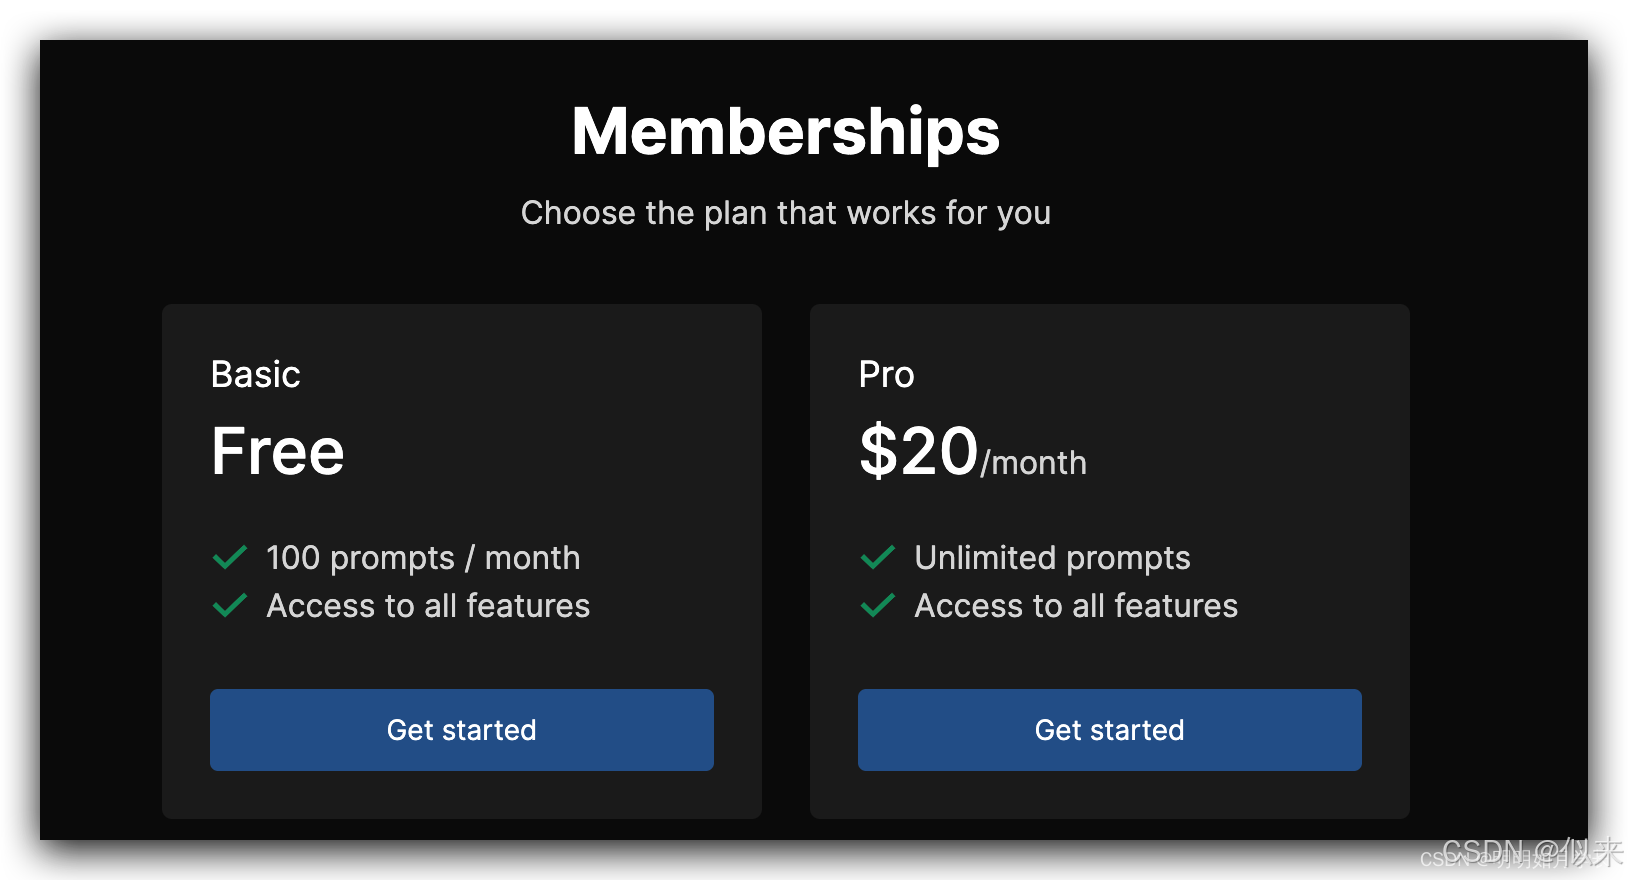
Task: Select the Pro plan title
Action: [886, 374]
